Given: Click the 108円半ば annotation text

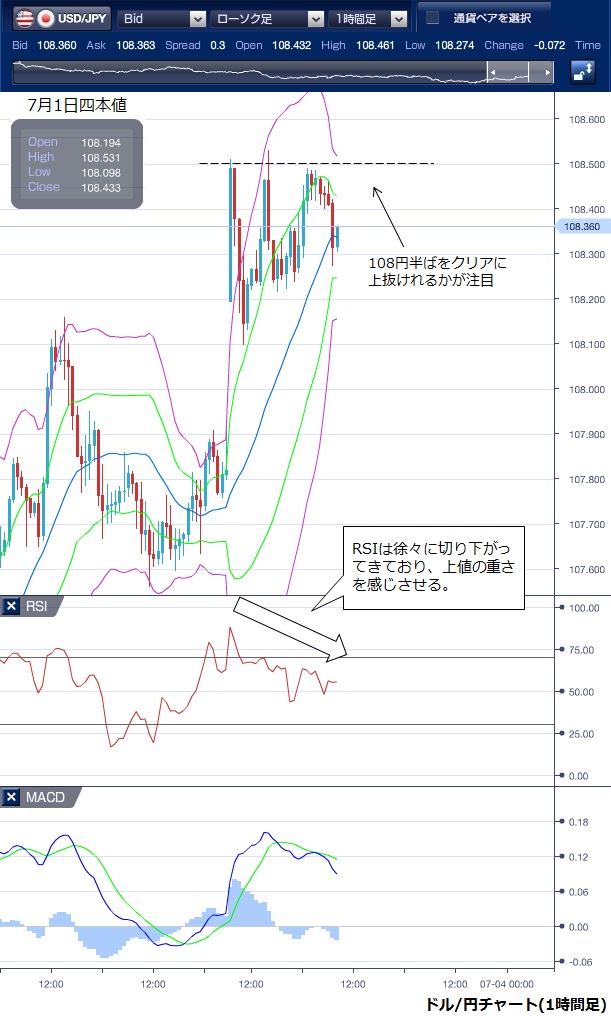Looking at the screenshot, I should 438,272.
